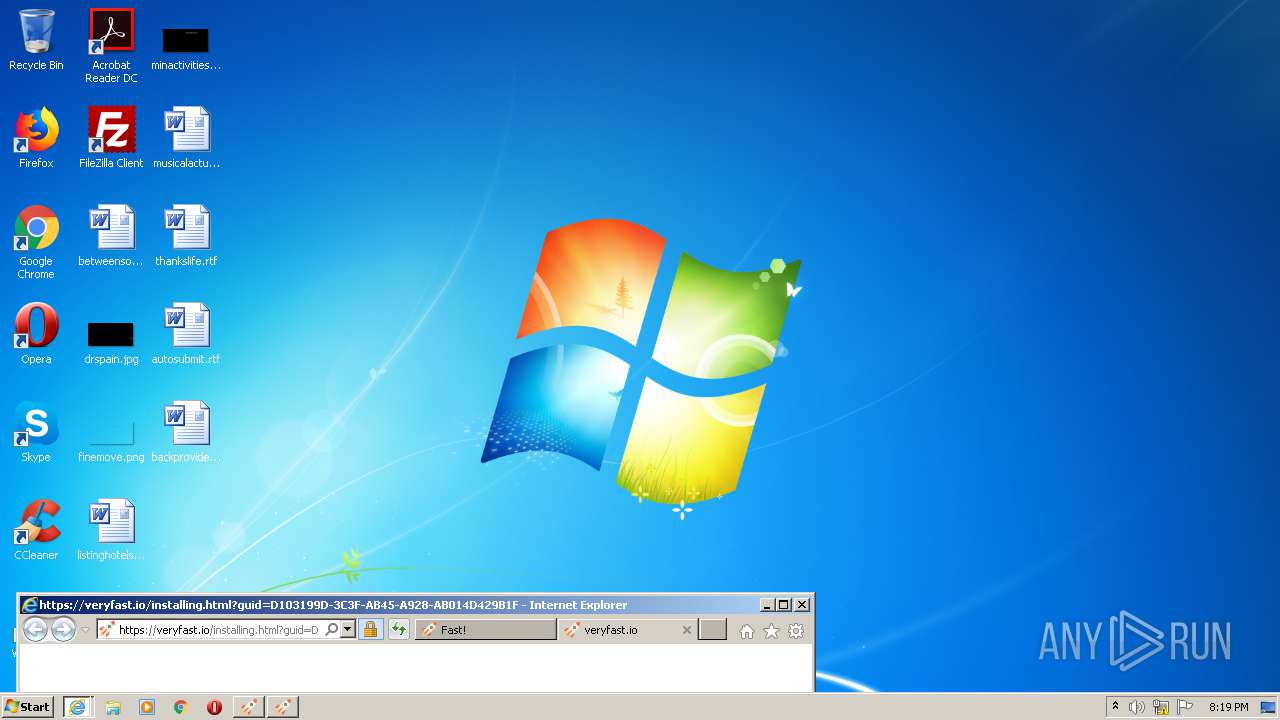Select Acrobat Reader DC shortcut

pos(111,45)
